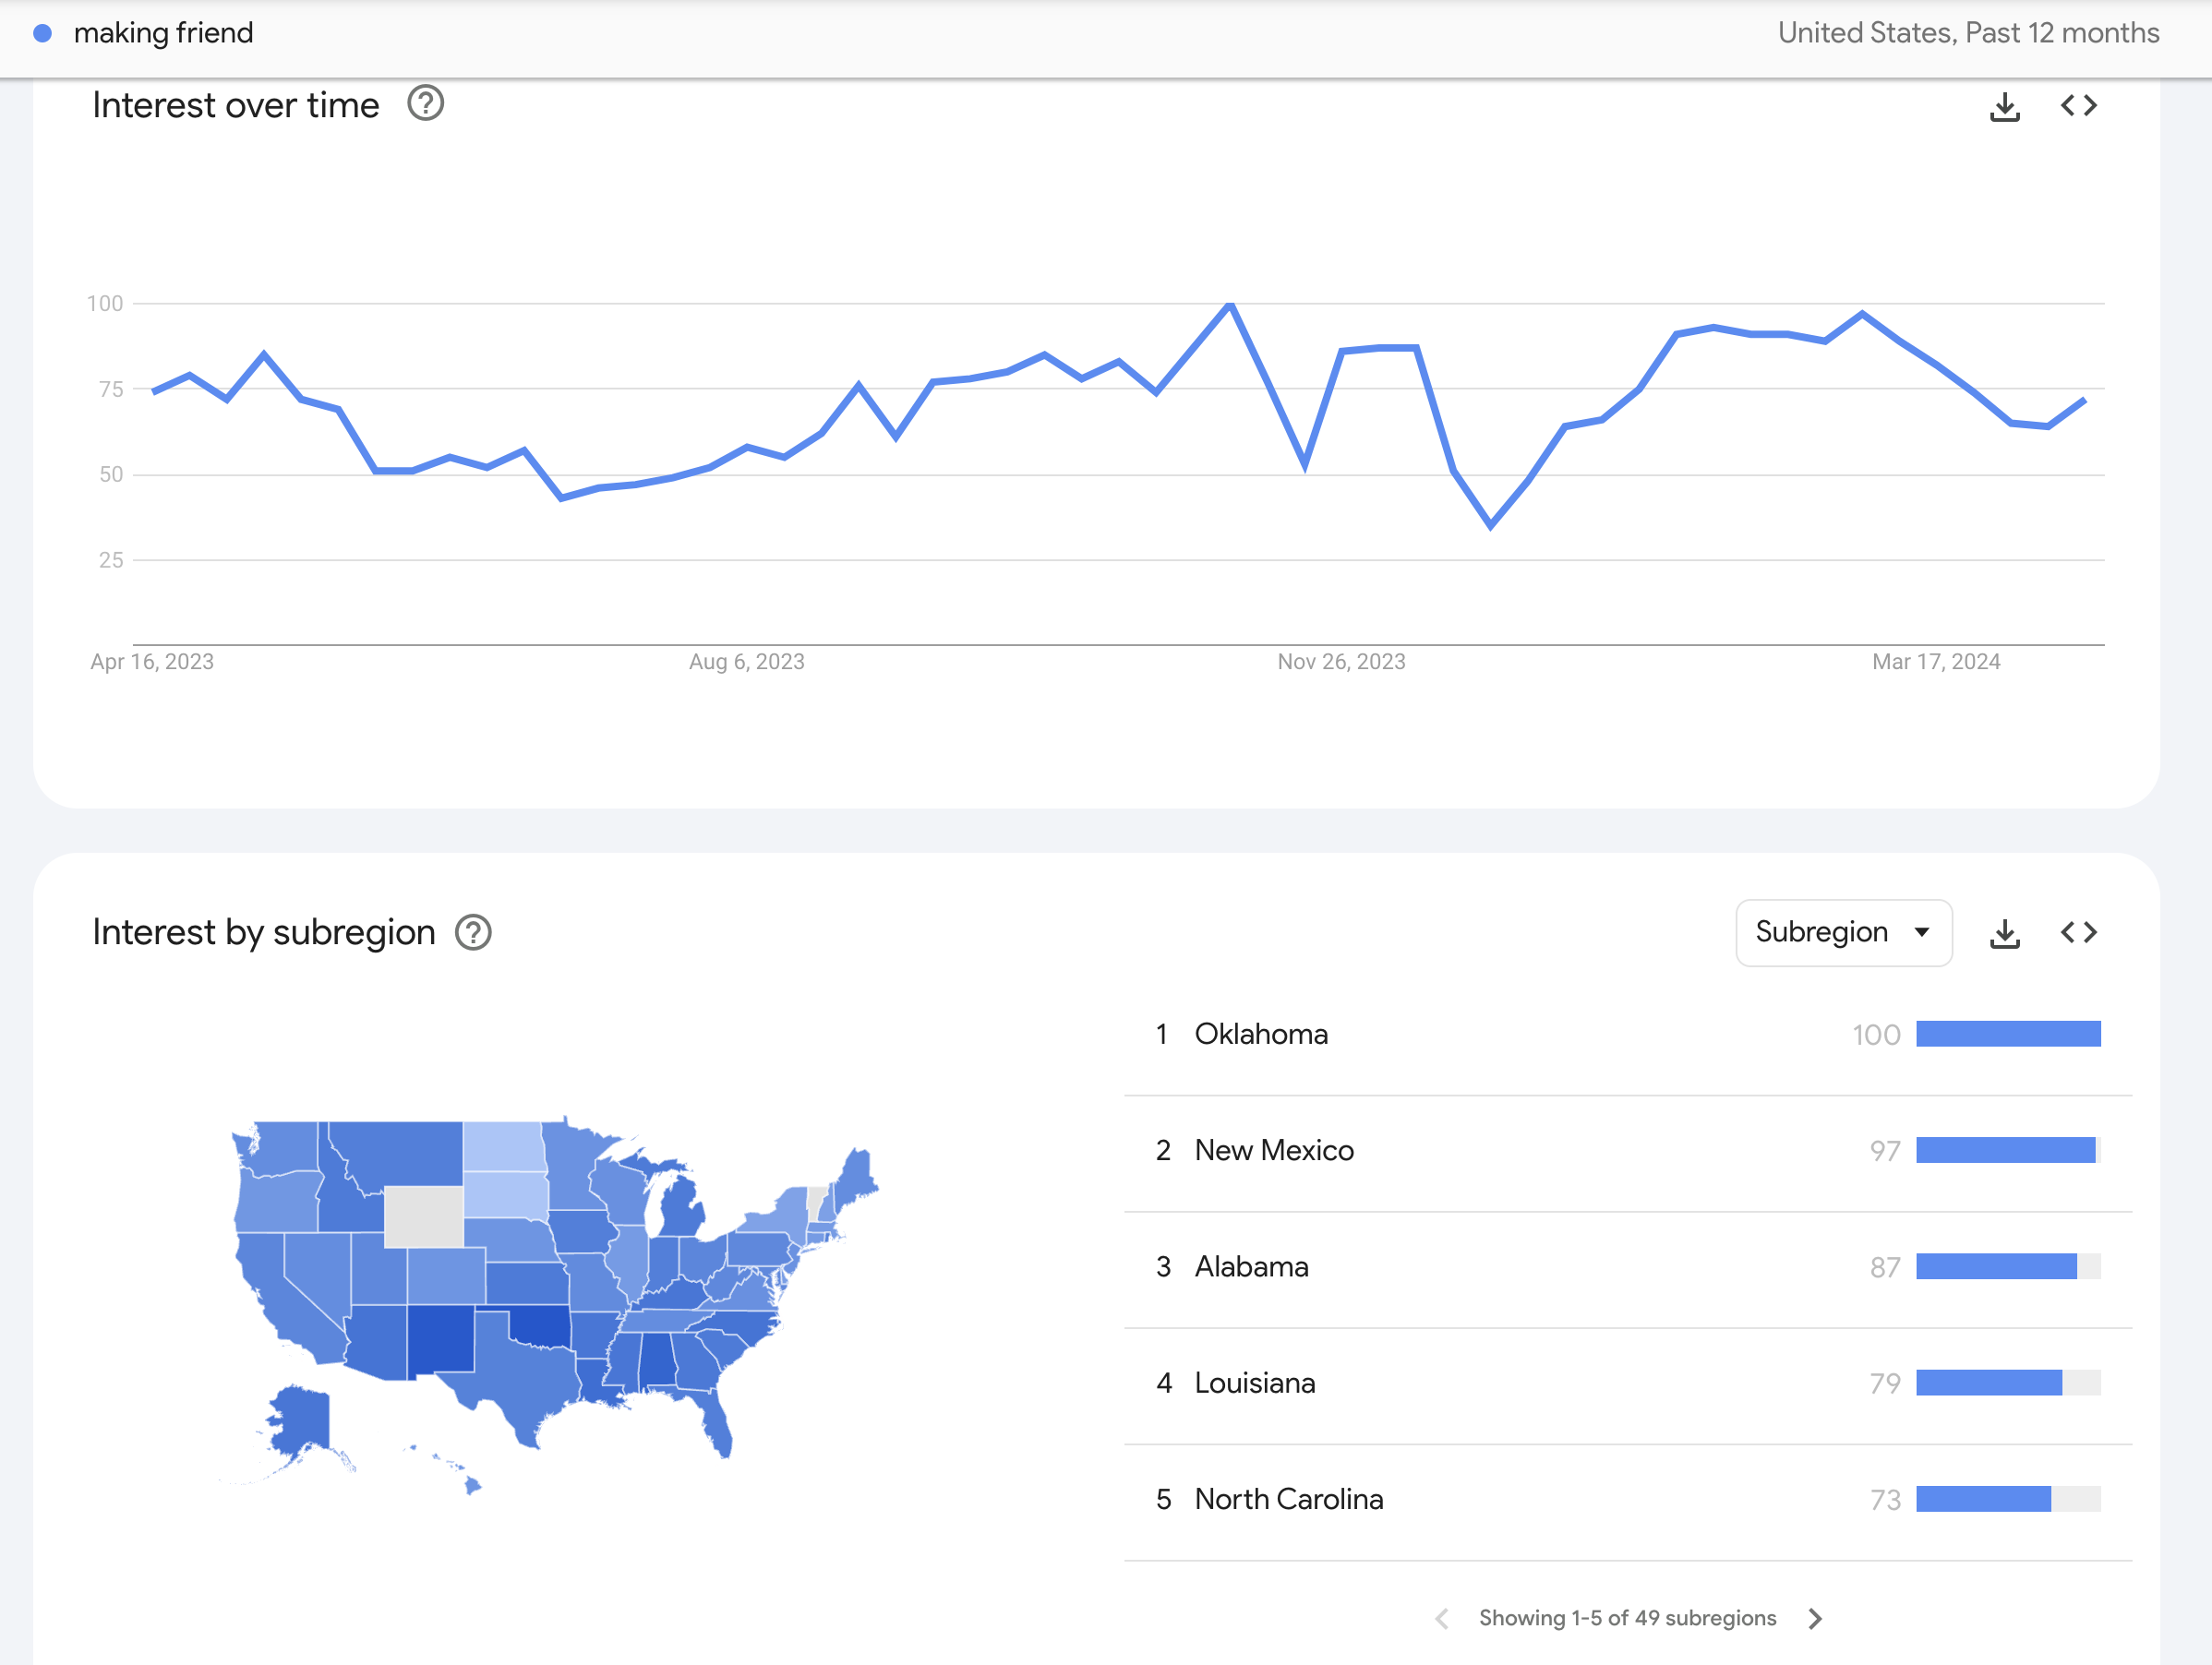Go to previous page of subregions
The width and height of the screenshot is (2212, 1665).
point(1441,1618)
